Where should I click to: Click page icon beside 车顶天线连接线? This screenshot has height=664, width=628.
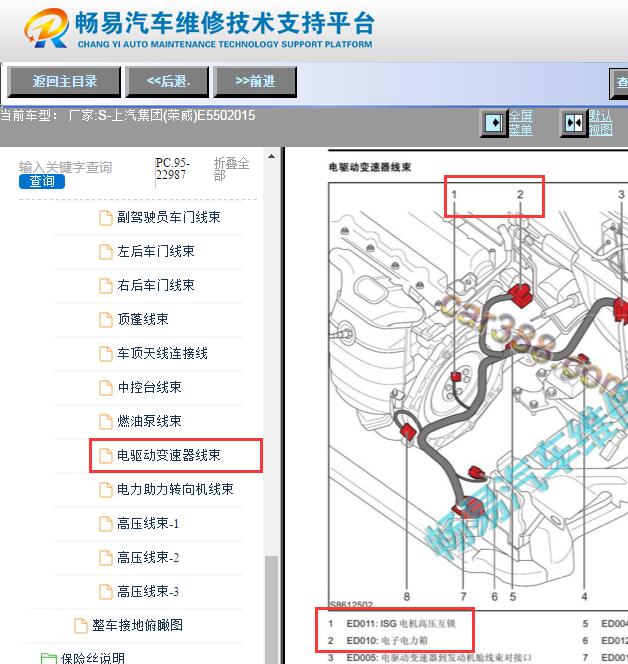[x=105, y=354]
